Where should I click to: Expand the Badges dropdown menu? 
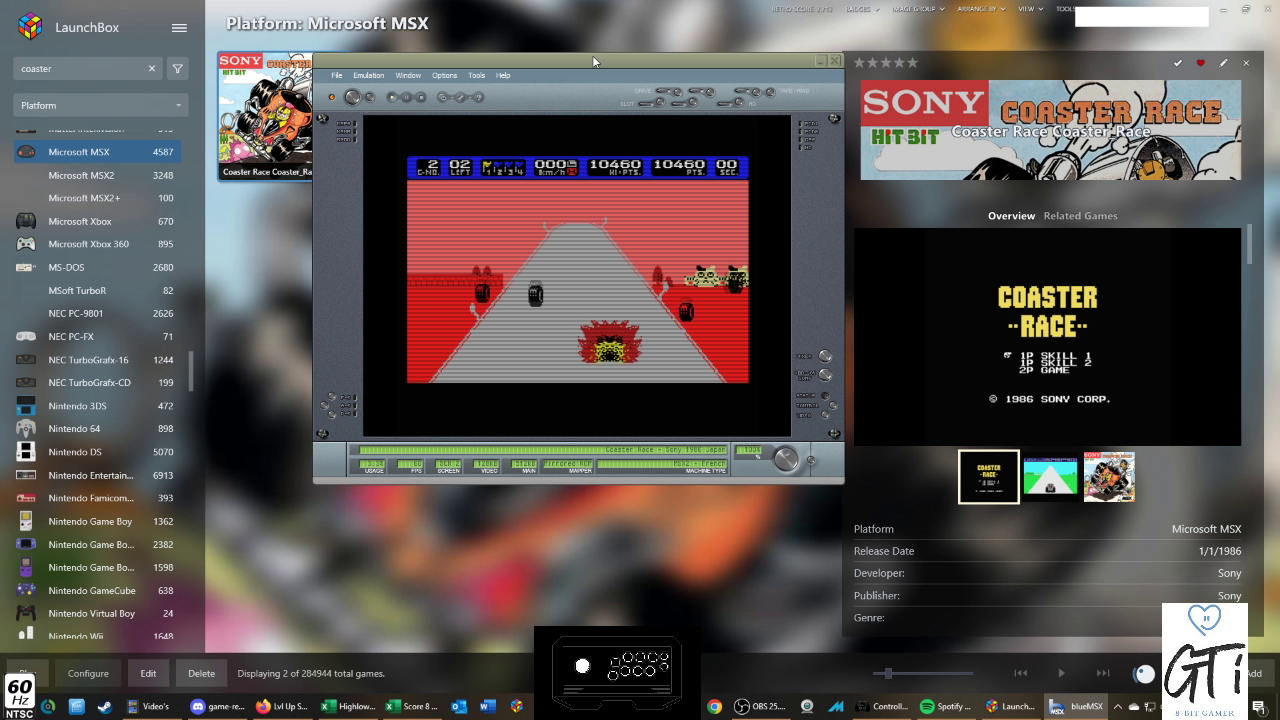[x=863, y=9]
